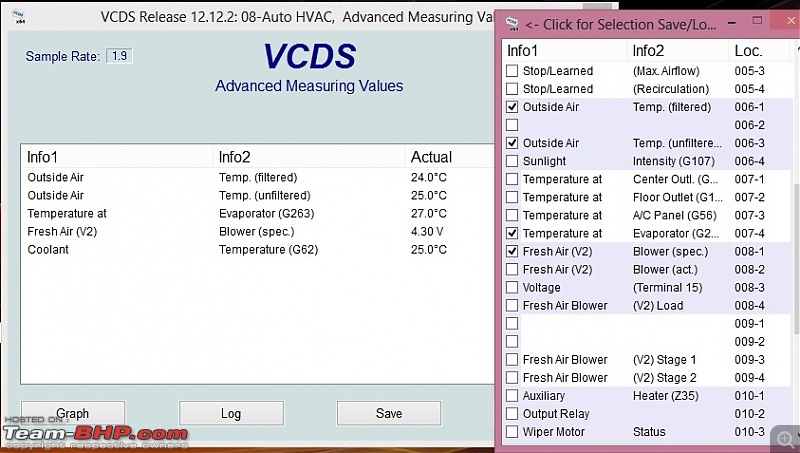Uncheck Outside Air Temp. (filtered) 006-1

coord(512,107)
